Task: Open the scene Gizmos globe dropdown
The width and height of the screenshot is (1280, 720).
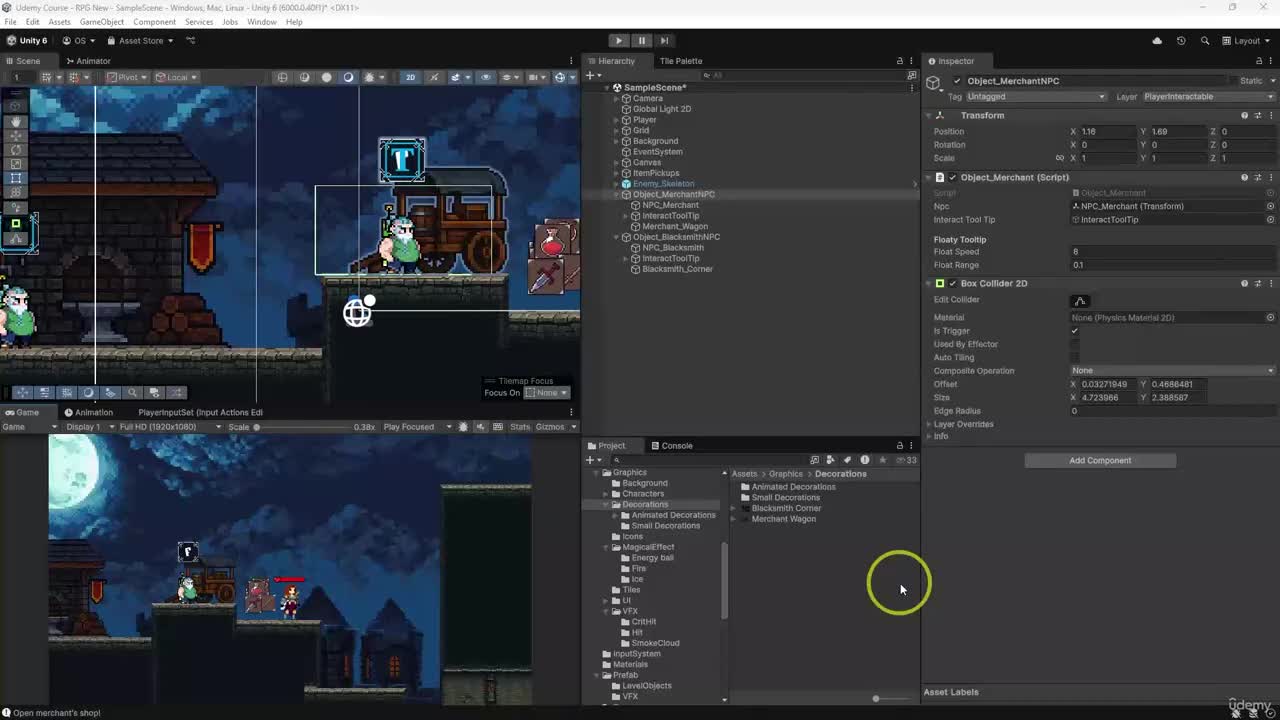Action: (x=563, y=77)
